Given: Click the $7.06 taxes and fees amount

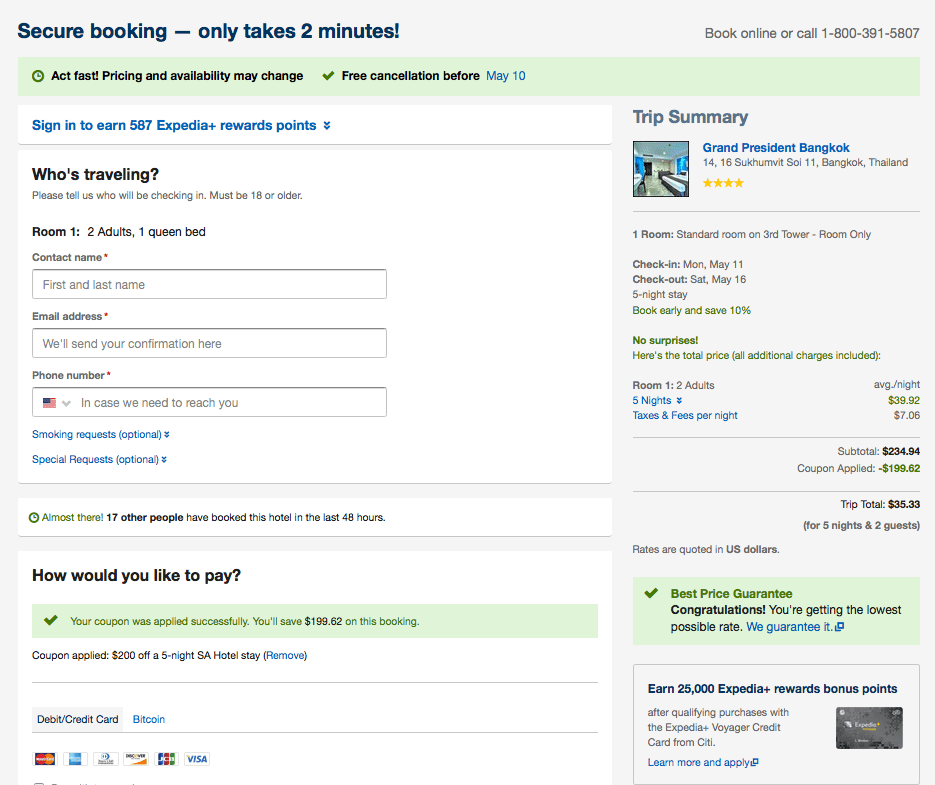Looking at the screenshot, I should (906, 415).
